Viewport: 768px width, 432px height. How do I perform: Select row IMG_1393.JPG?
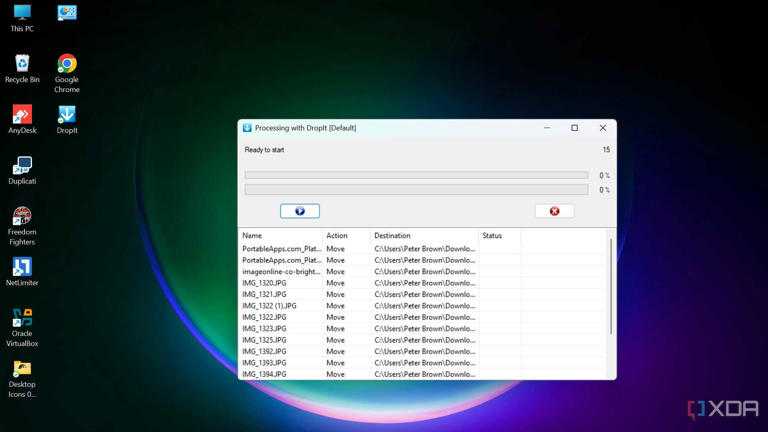point(423,363)
